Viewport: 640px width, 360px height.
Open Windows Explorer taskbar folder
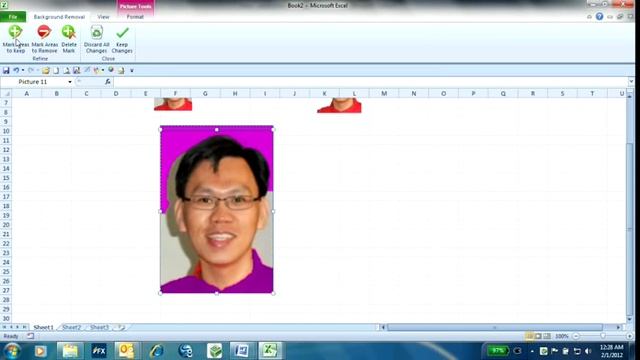70,351
